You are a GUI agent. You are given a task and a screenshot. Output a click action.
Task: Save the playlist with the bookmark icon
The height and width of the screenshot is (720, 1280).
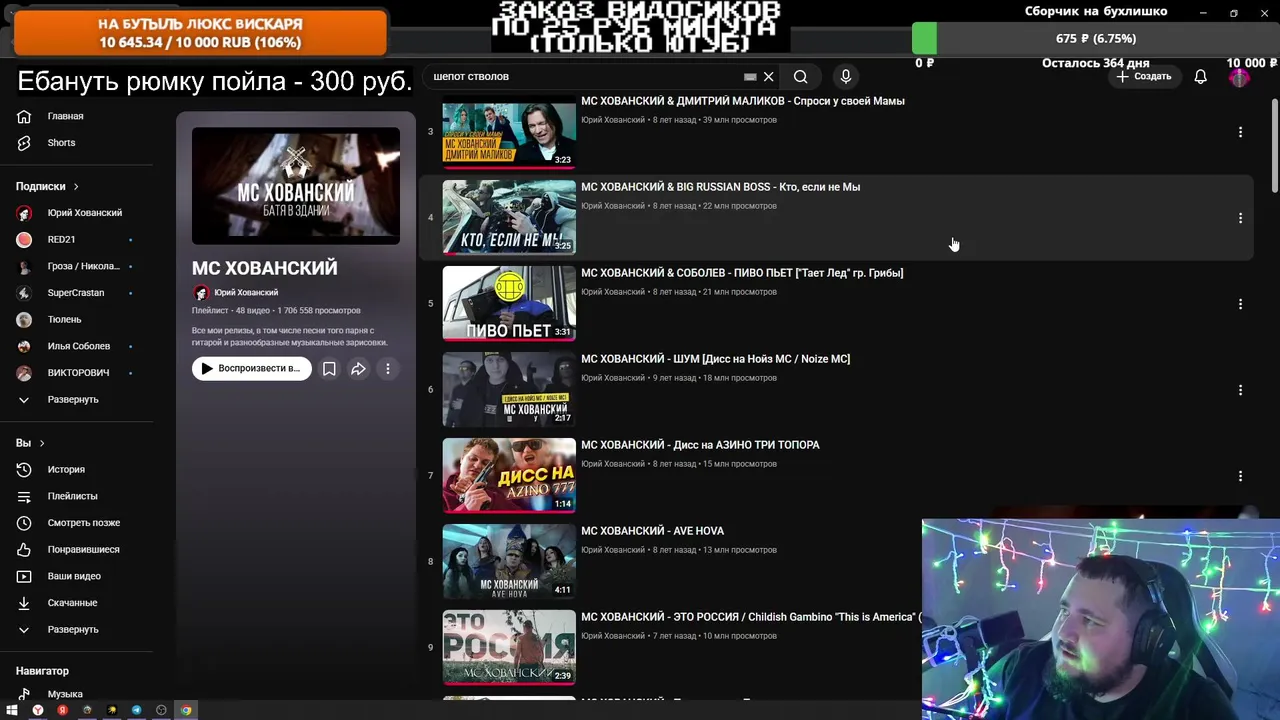[329, 369]
